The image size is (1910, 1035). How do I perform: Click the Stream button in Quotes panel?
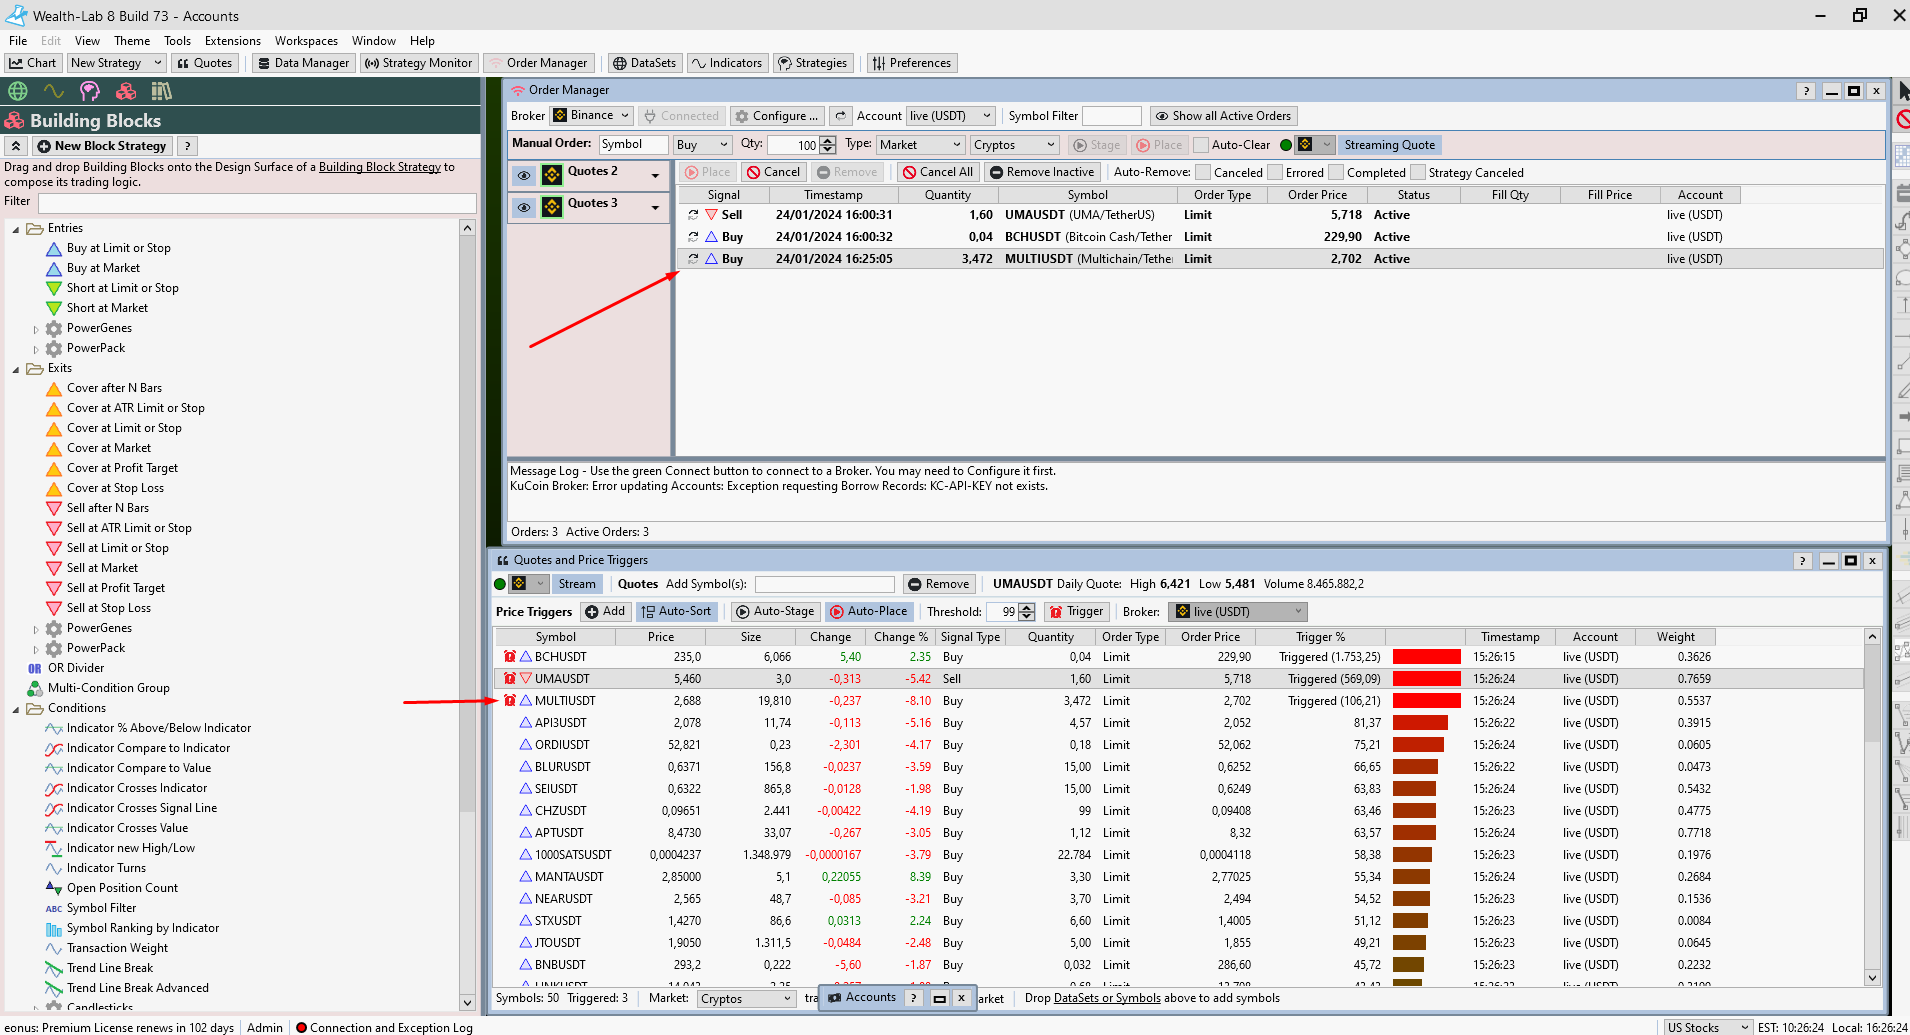click(x=577, y=584)
